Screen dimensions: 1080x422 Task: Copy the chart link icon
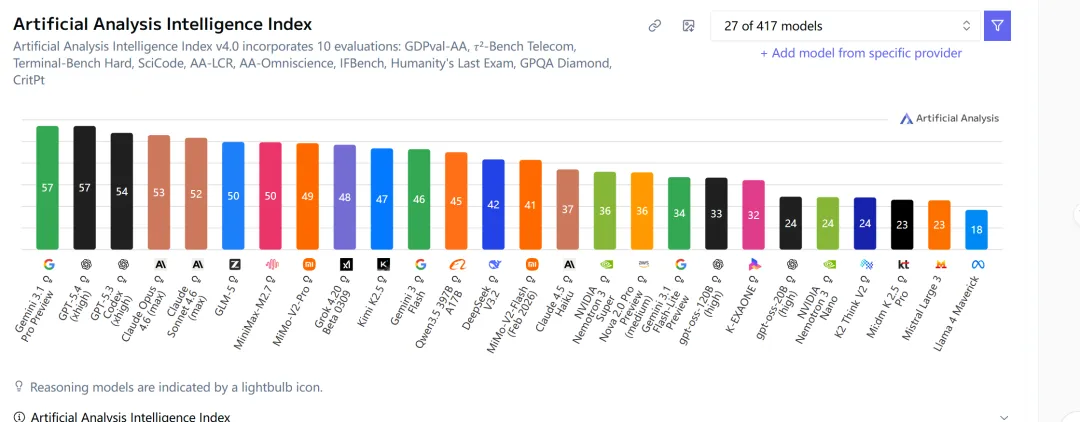(x=655, y=26)
